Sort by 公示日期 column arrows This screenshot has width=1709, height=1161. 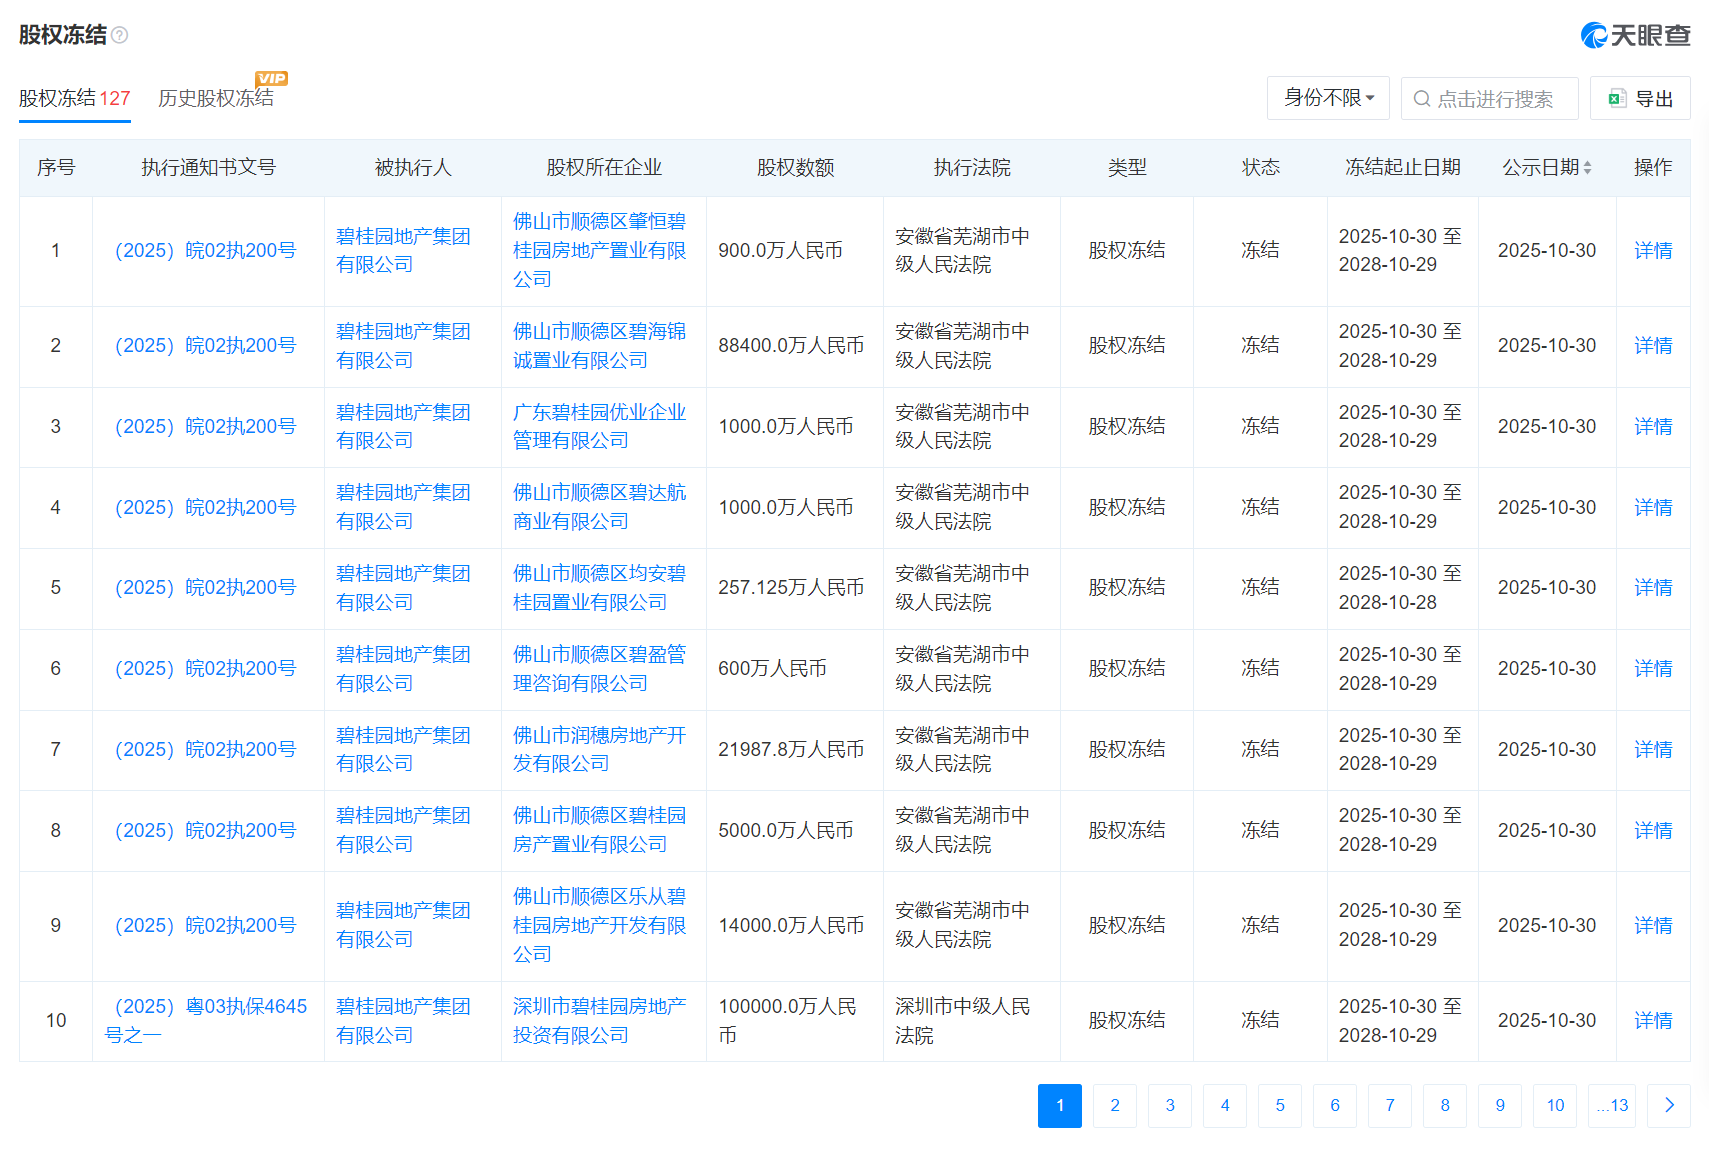pyautogui.click(x=1587, y=168)
